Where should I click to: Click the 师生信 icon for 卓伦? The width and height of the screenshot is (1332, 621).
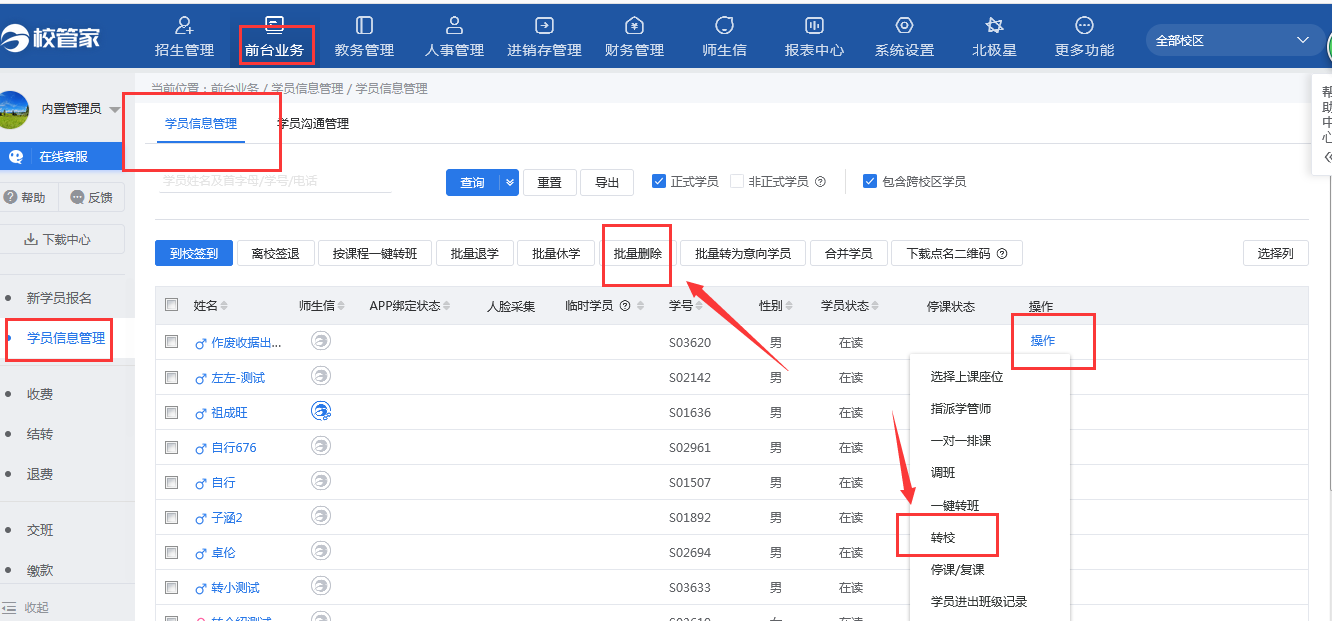coord(321,551)
